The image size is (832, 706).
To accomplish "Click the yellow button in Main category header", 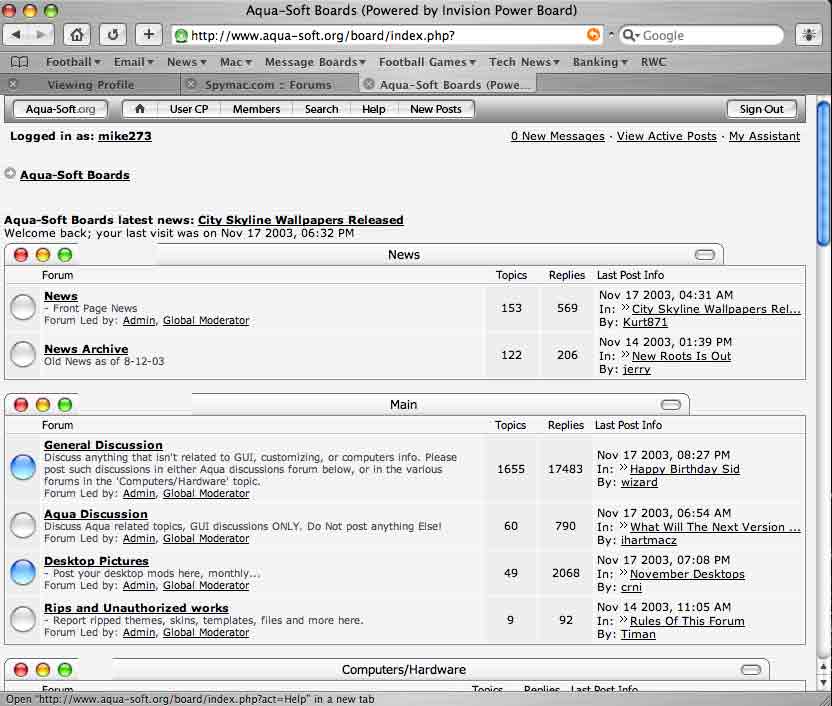I will point(43,405).
